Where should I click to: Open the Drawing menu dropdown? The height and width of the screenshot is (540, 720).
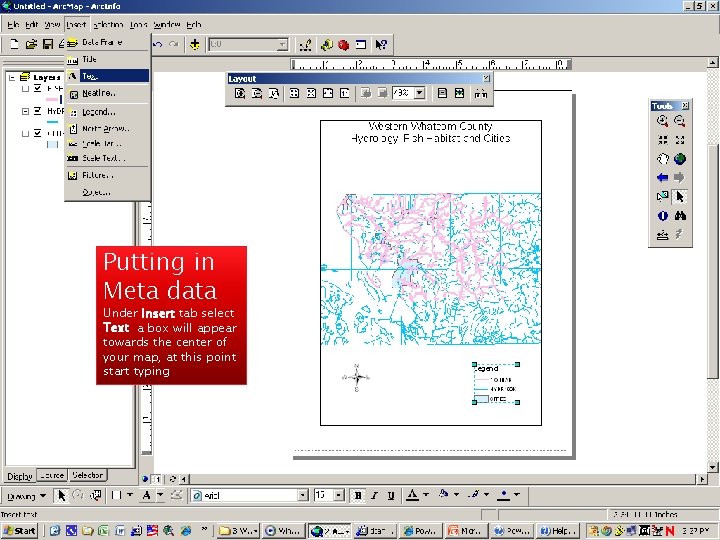click(26, 496)
